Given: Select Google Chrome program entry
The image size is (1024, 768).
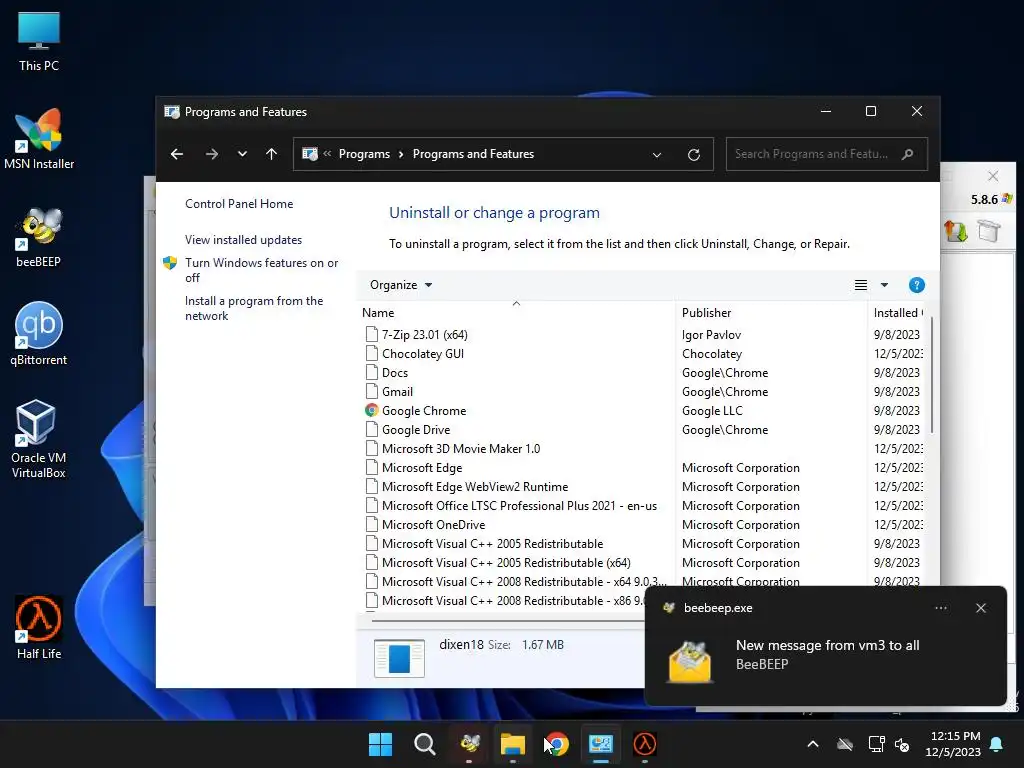Looking at the screenshot, I should [x=424, y=410].
